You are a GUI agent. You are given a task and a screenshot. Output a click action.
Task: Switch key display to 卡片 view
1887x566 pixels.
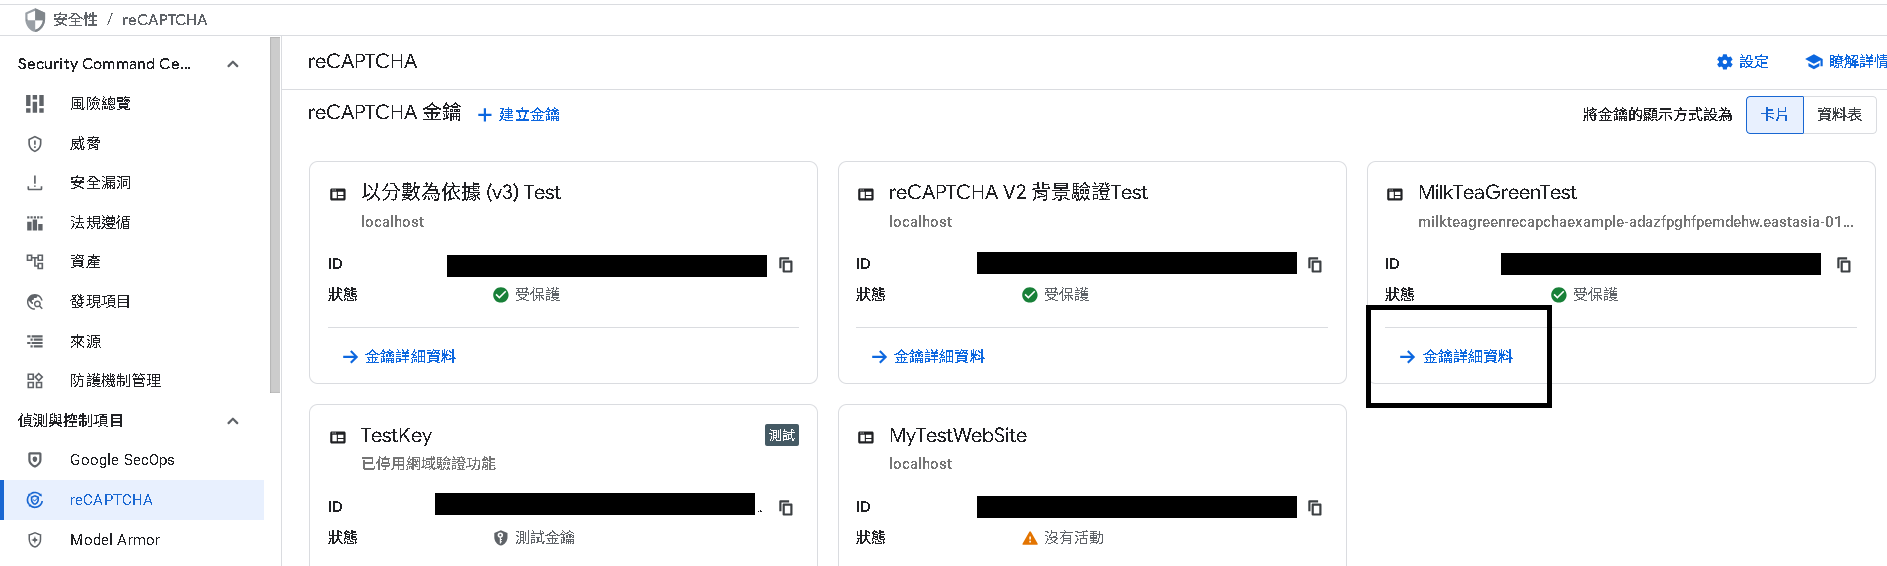(1775, 115)
